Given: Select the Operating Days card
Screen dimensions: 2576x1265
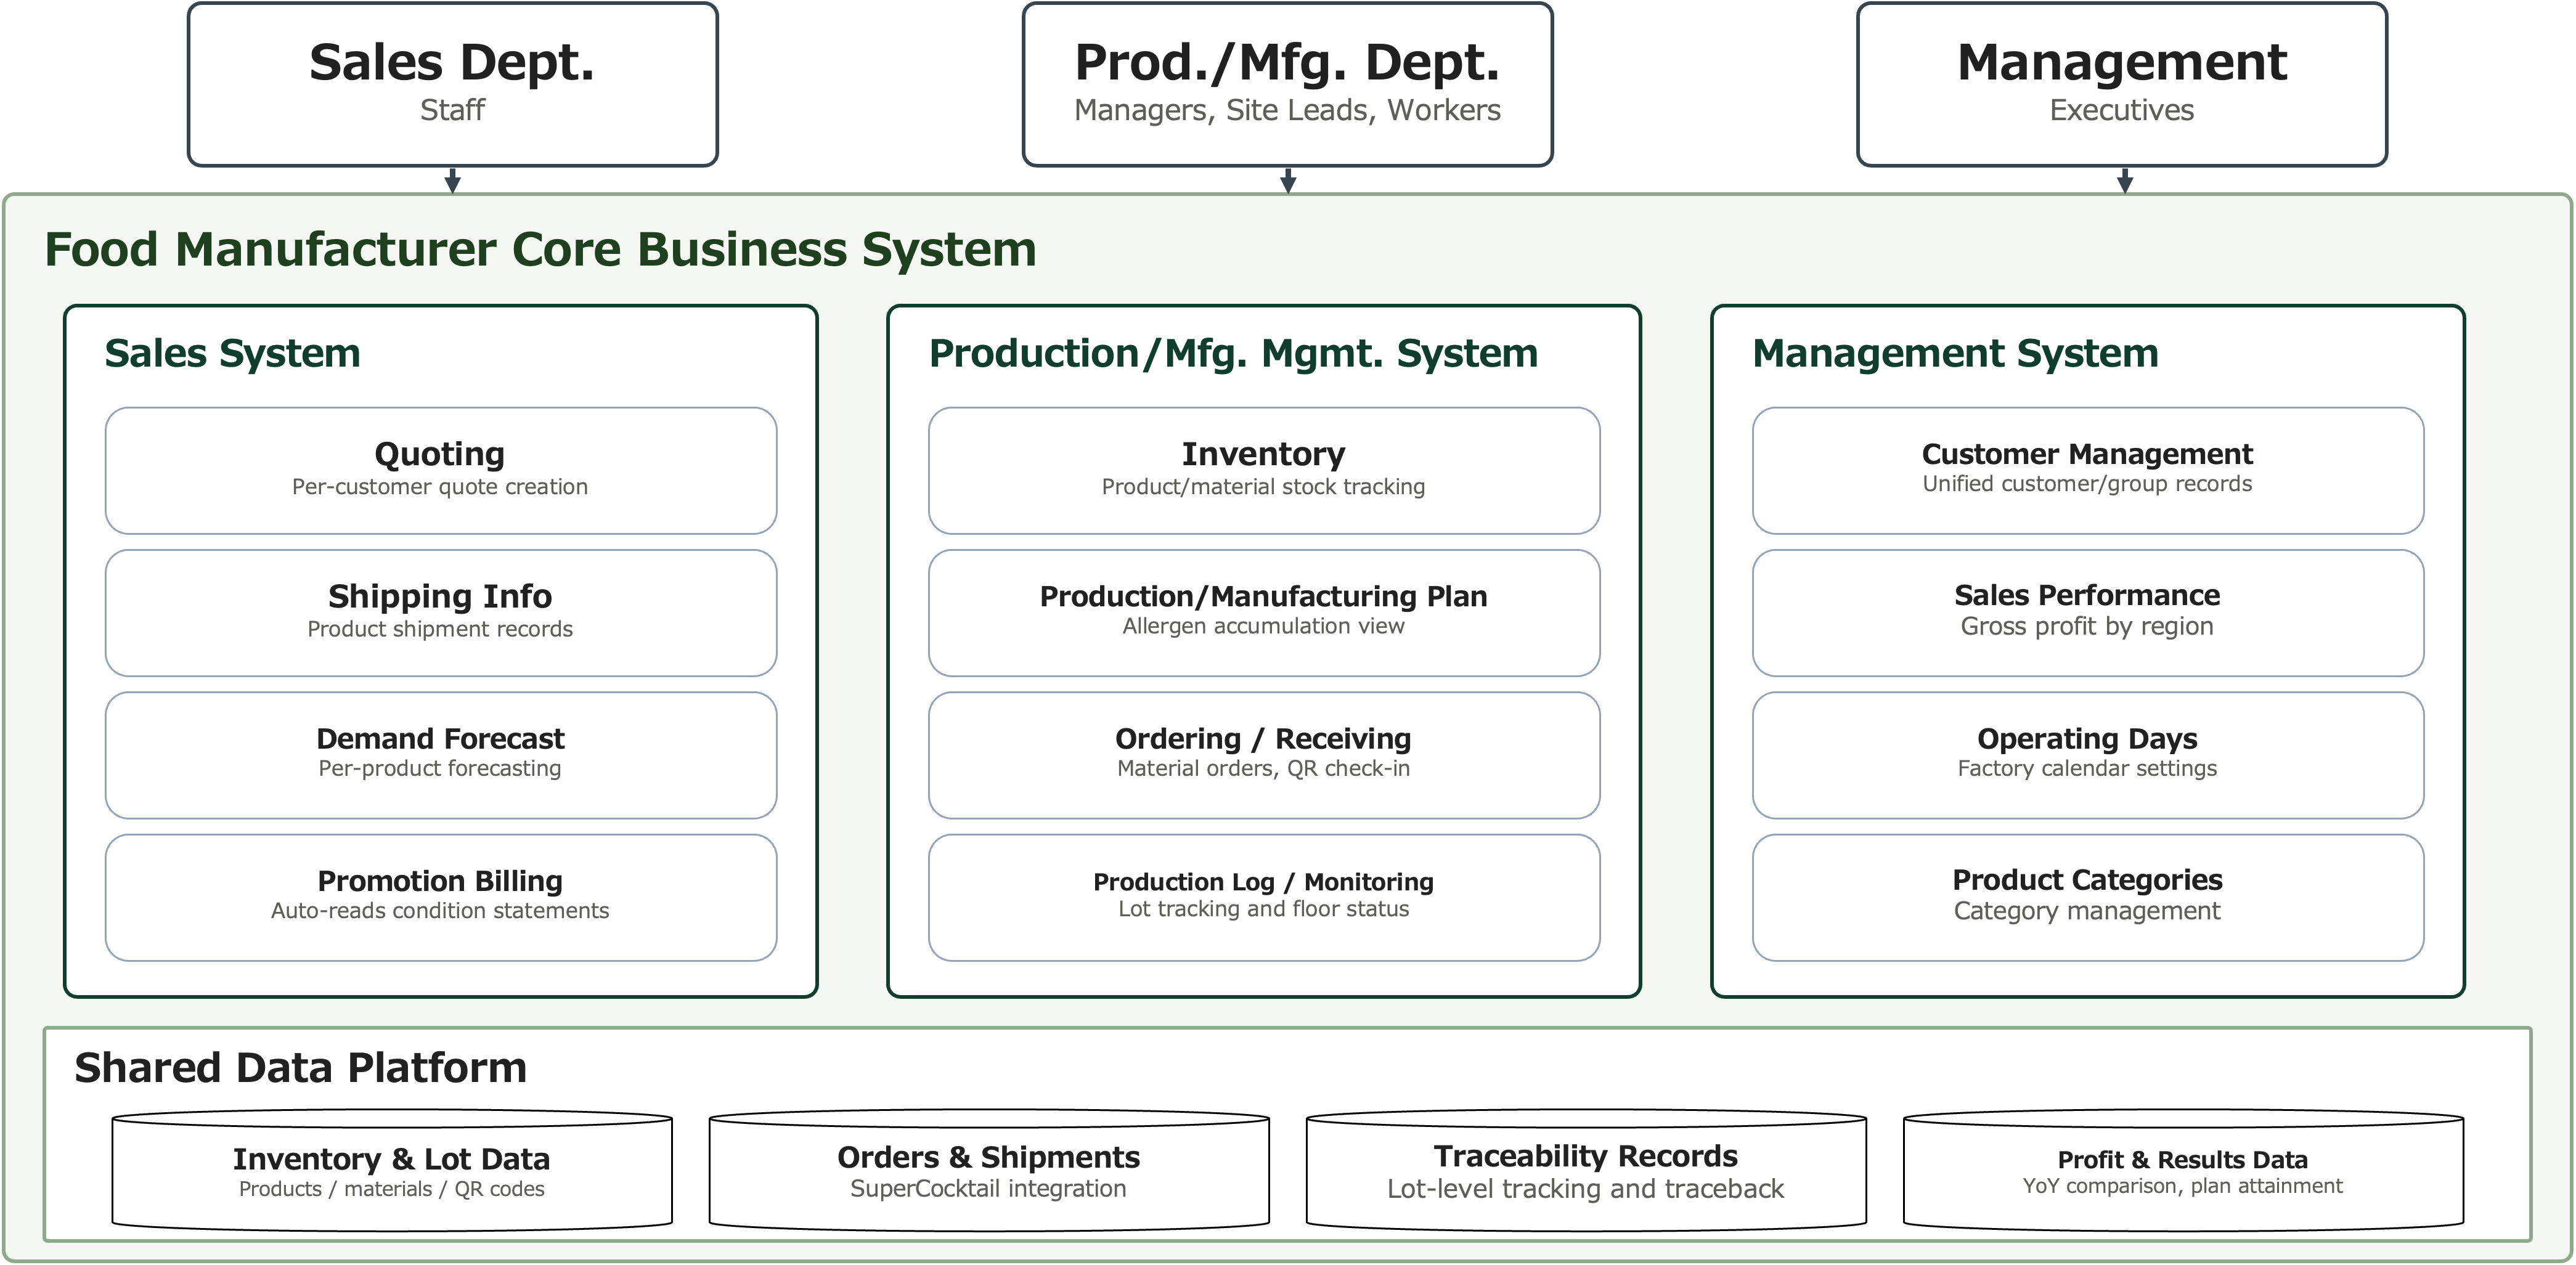Looking at the screenshot, I should click(2088, 755).
